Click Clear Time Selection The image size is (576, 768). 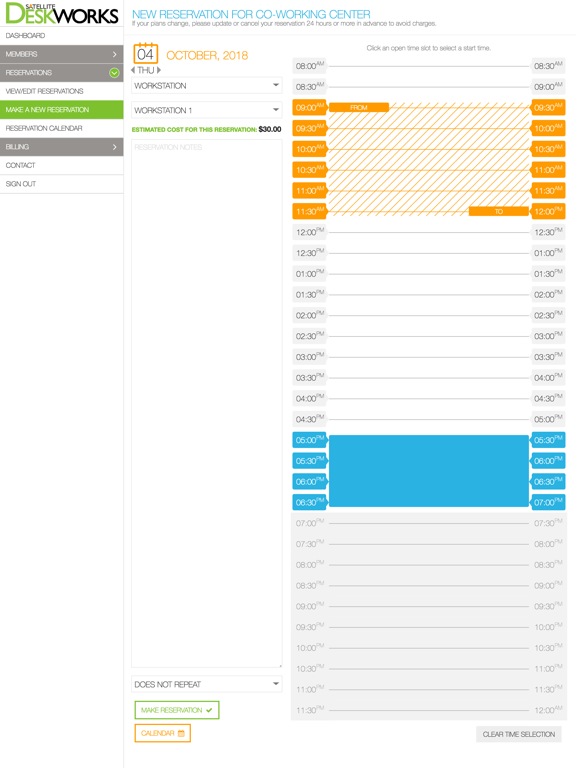click(x=519, y=734)
